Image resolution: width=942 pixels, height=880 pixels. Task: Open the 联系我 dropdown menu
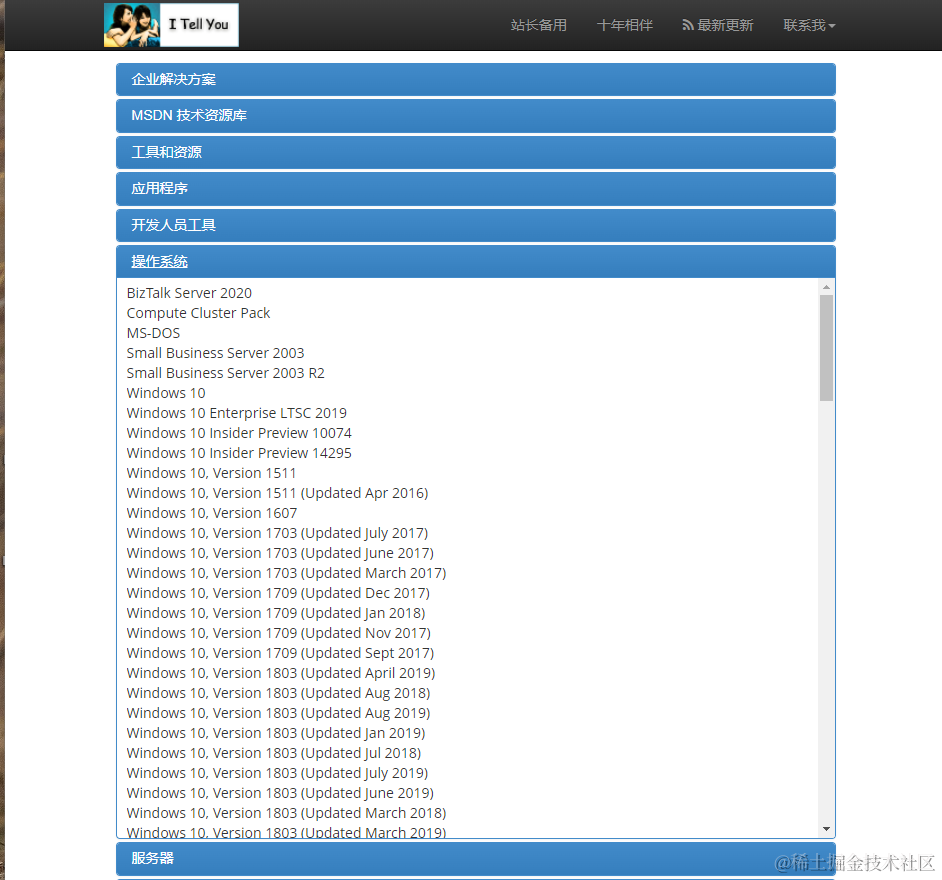point(809,25)
